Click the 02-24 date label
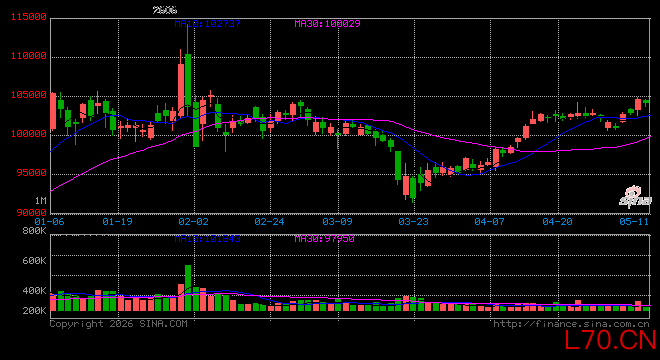The height and width of the screenshot is (360, 660). click(269, 222)
